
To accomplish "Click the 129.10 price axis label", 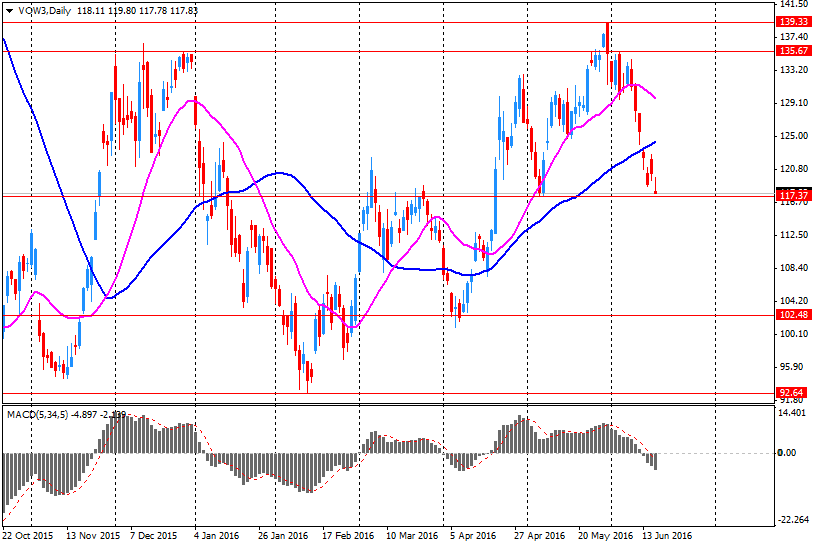I will [794, 103].
